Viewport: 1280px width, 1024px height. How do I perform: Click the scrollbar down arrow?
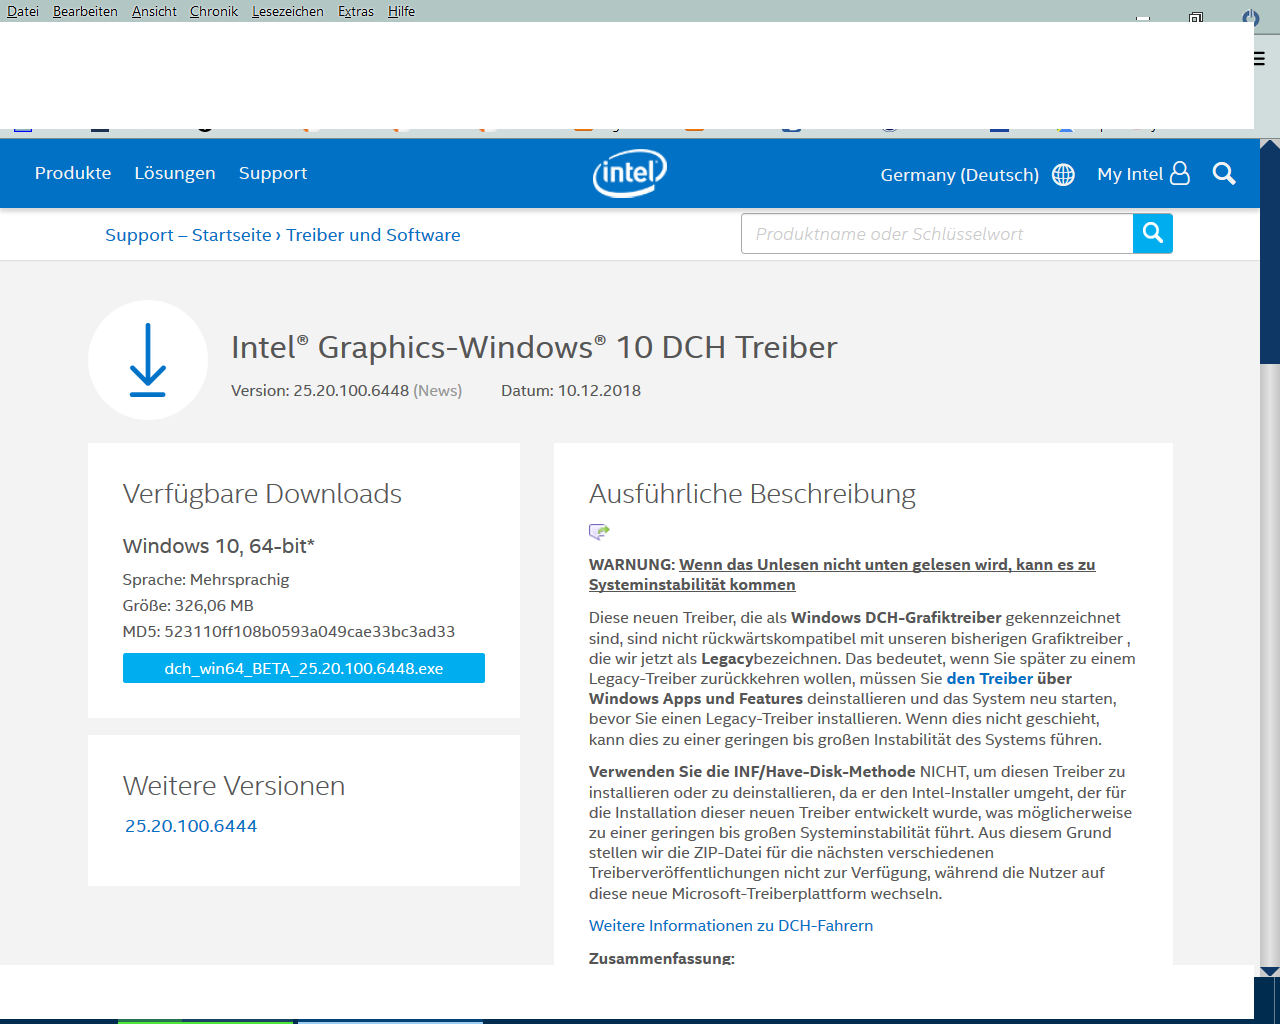pos(1269,970)
